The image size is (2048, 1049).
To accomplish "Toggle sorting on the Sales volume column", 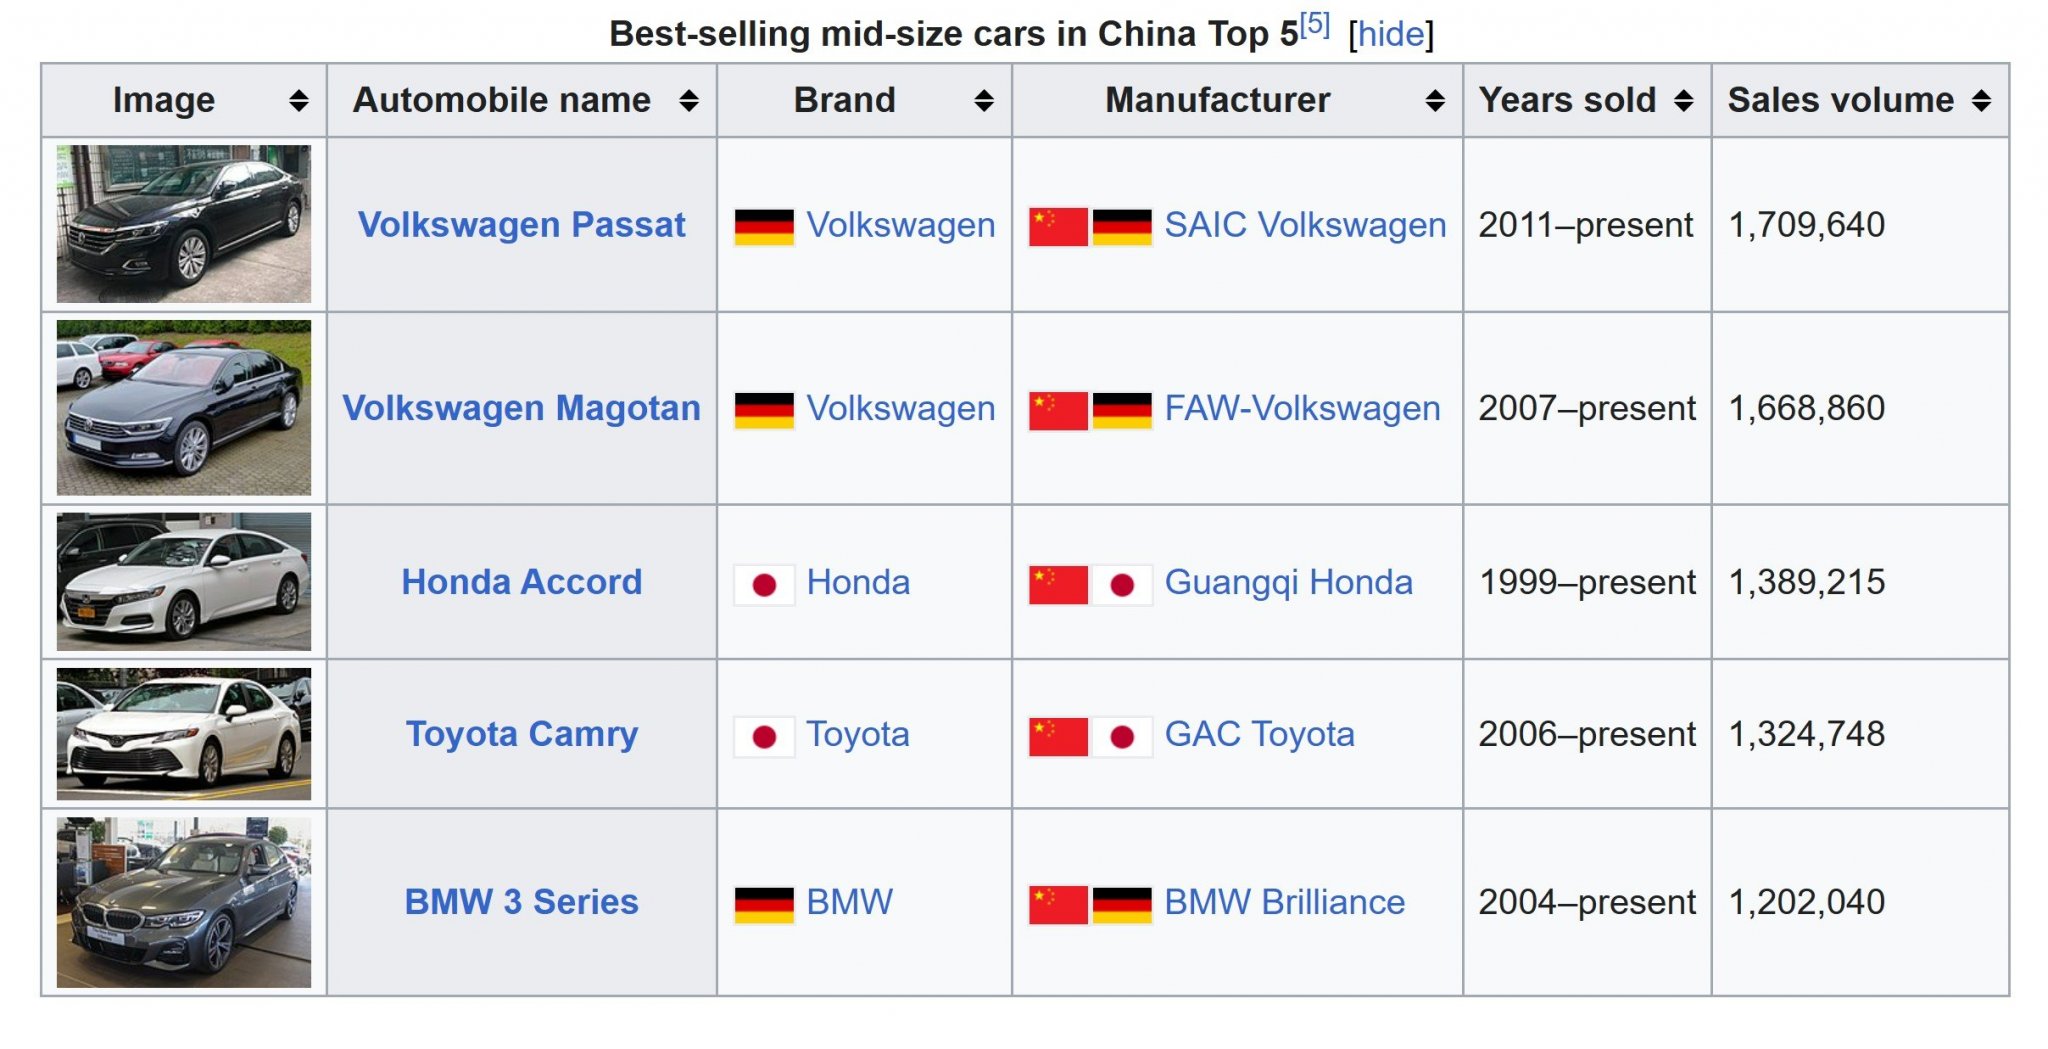I will point(1983,100).
